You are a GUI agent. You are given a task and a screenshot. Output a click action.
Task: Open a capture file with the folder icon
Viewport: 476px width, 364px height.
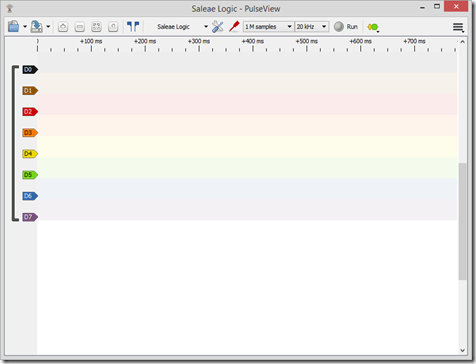click(13, 26)
